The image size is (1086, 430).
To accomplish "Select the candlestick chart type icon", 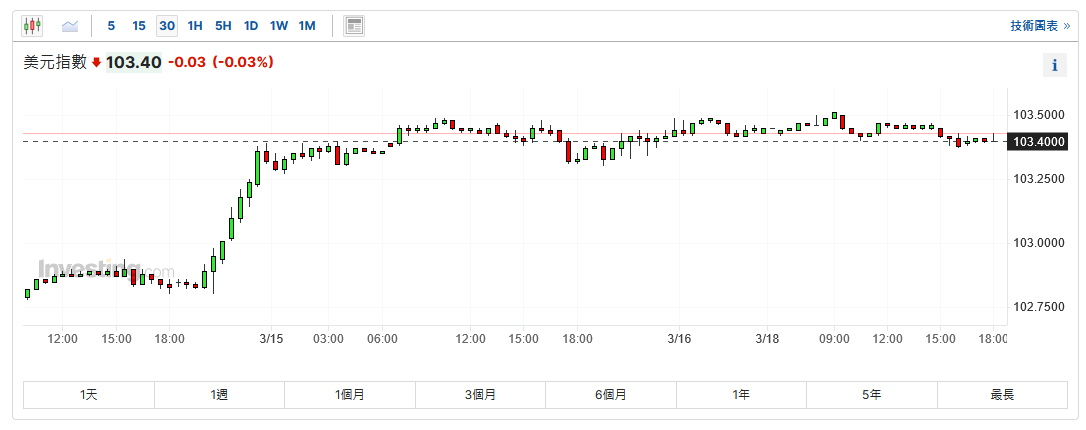I will [x=33, y=26].
